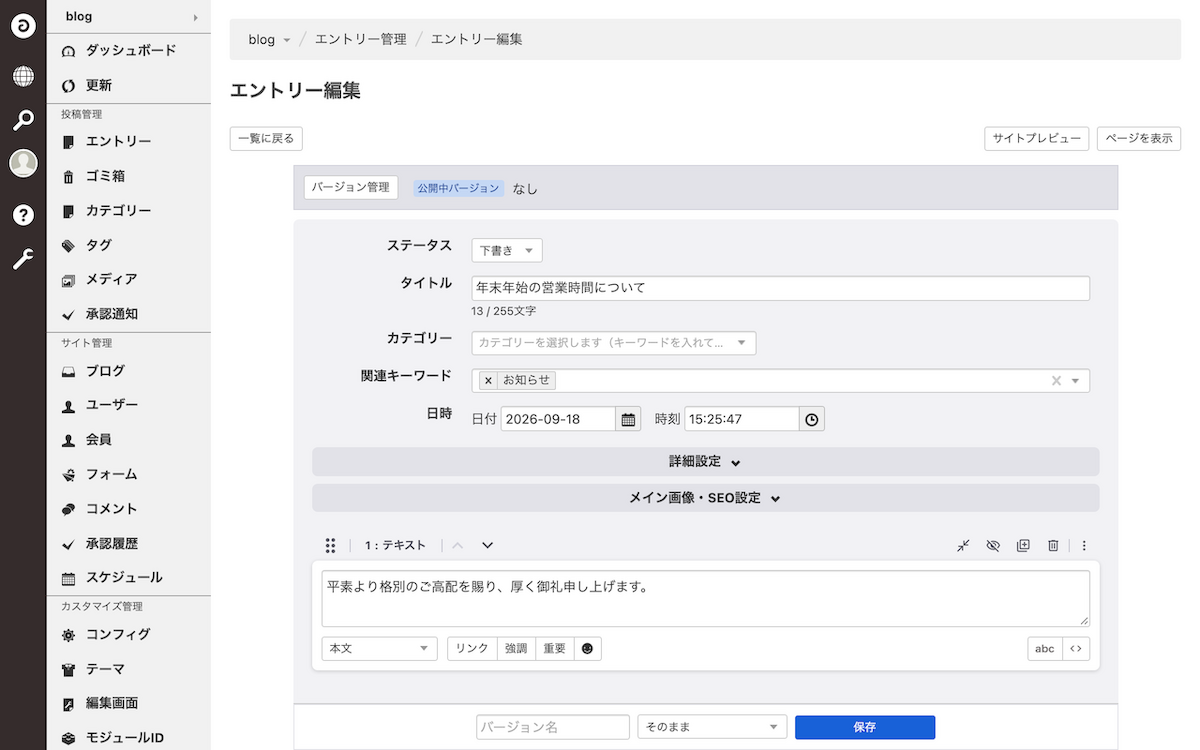Click リンク formatting button

point(472,649)
